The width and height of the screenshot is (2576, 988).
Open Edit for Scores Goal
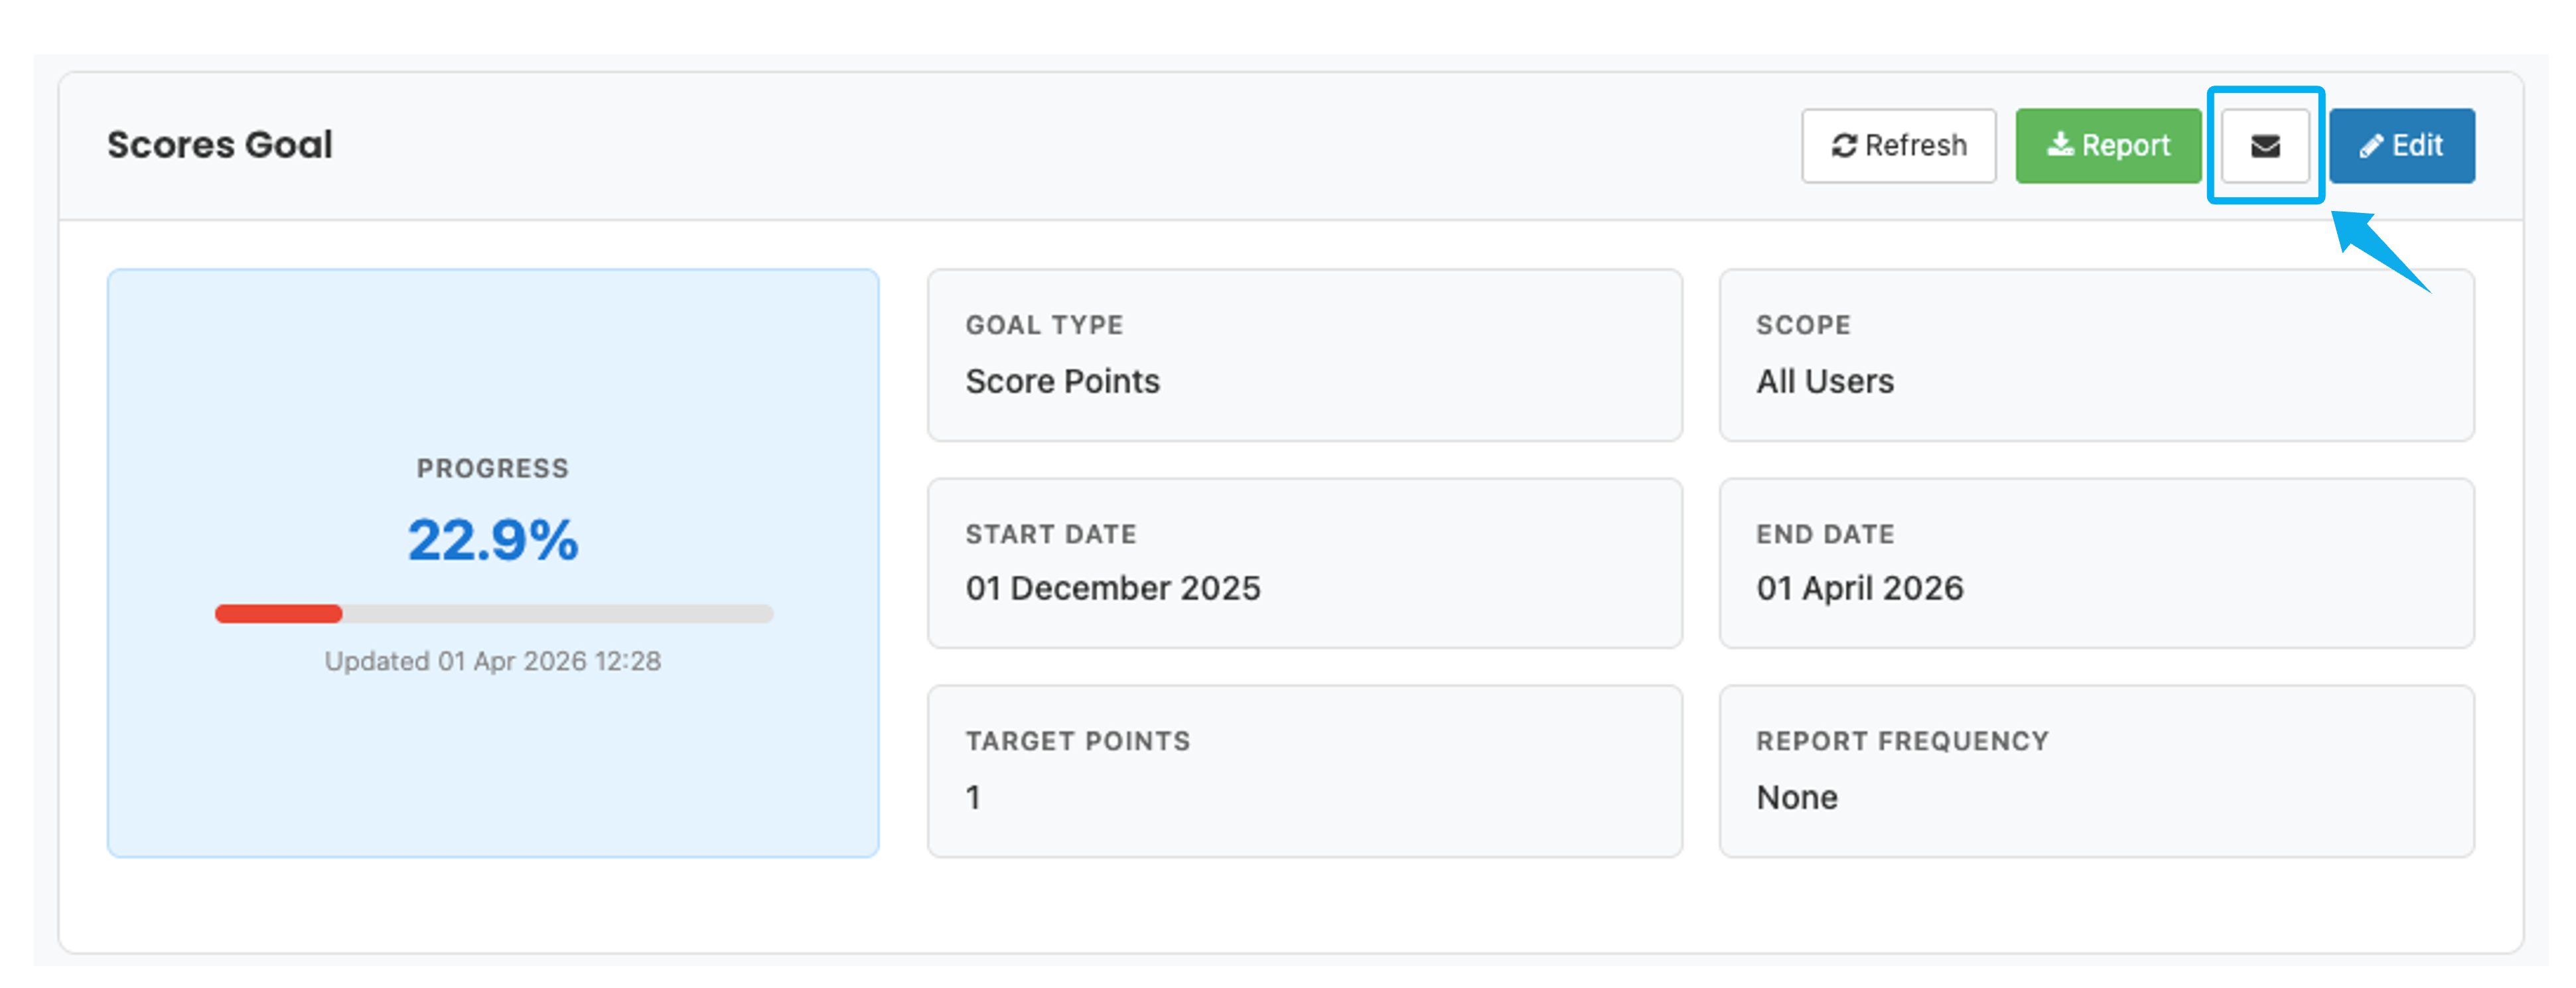tap(2402, 146)
